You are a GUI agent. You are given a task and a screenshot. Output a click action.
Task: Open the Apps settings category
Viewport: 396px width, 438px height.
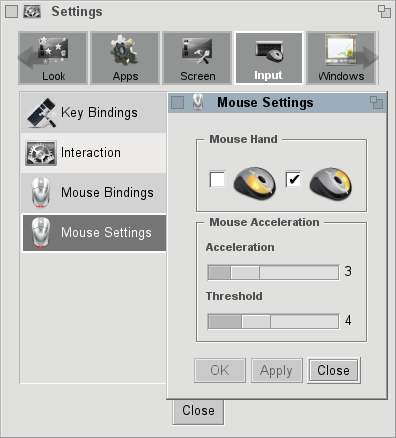(x=125, y=58)
